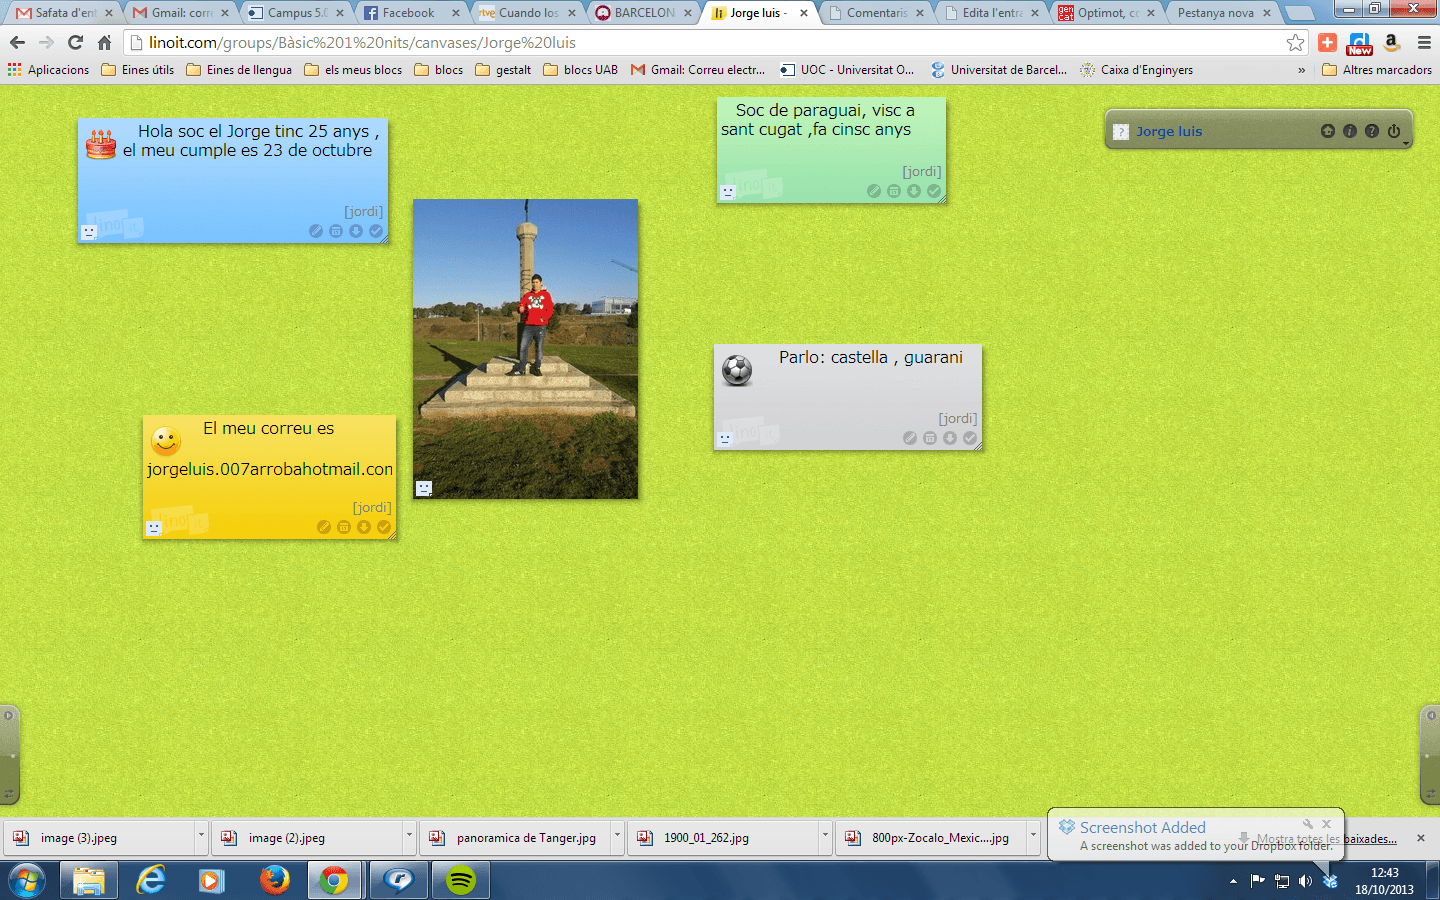This screenshot has width=1440, height=900.
Task: Click the browser reload button
Action: (x=75, y=42)
